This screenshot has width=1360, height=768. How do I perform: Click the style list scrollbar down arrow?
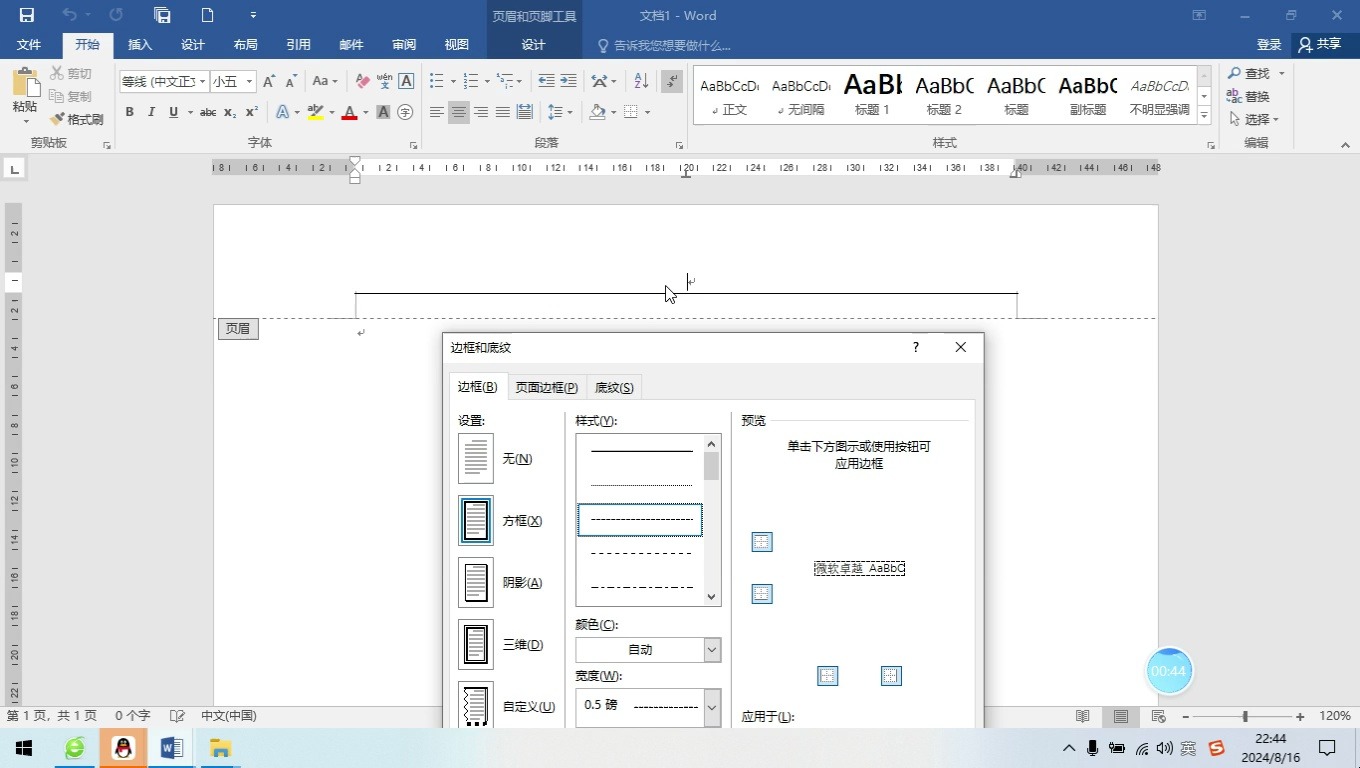[x=712, y=597]
